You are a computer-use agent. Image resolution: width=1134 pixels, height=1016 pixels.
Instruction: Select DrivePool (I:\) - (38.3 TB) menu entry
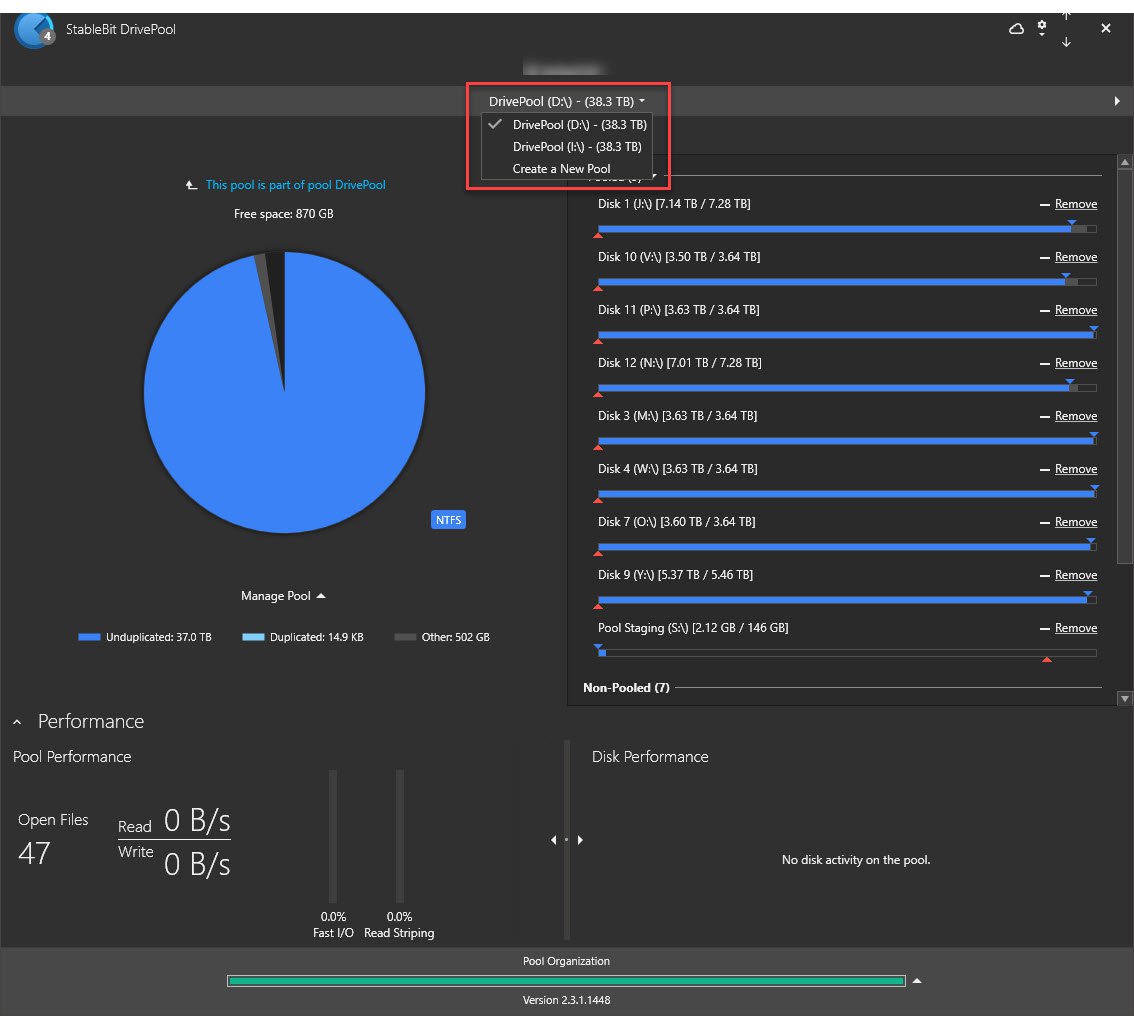click(568, 147)
